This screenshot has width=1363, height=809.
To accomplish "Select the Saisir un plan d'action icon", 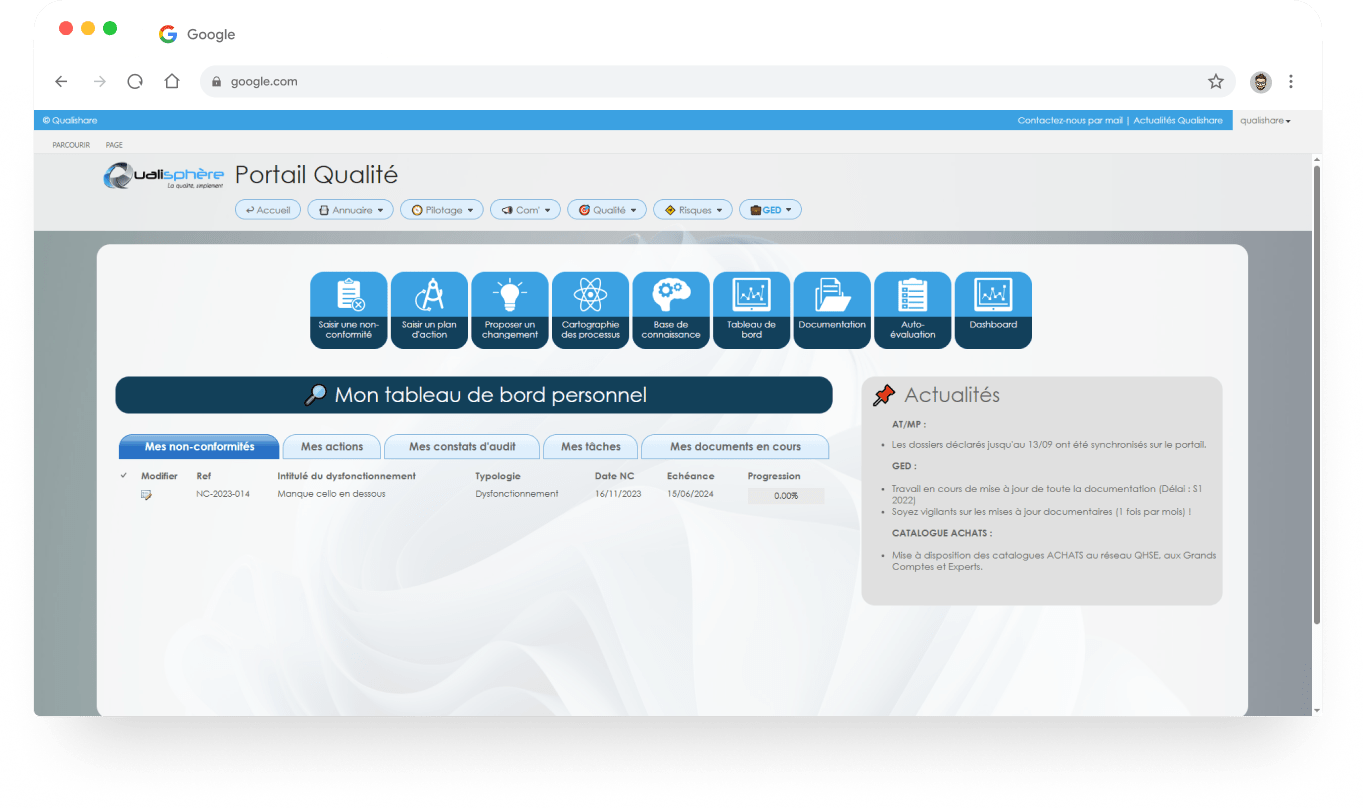I will pos(429,310).
